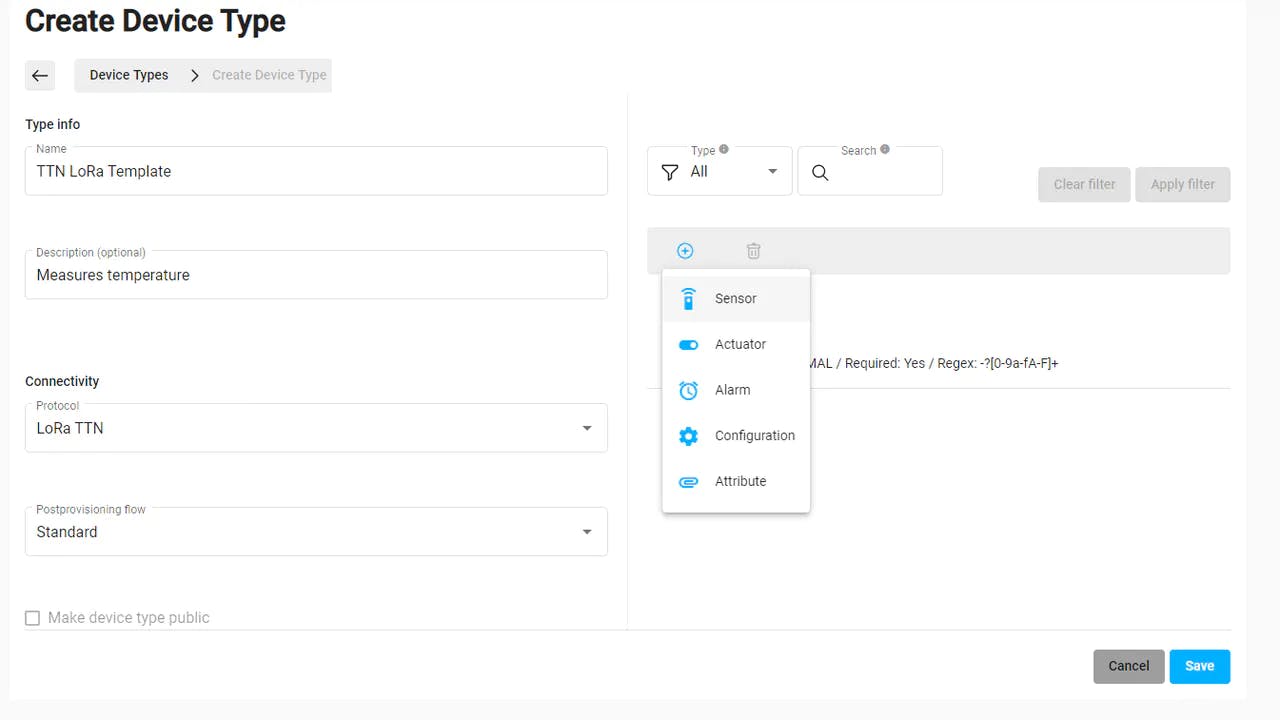Open the Protocol dropdown arrow

tap(587, 428)
